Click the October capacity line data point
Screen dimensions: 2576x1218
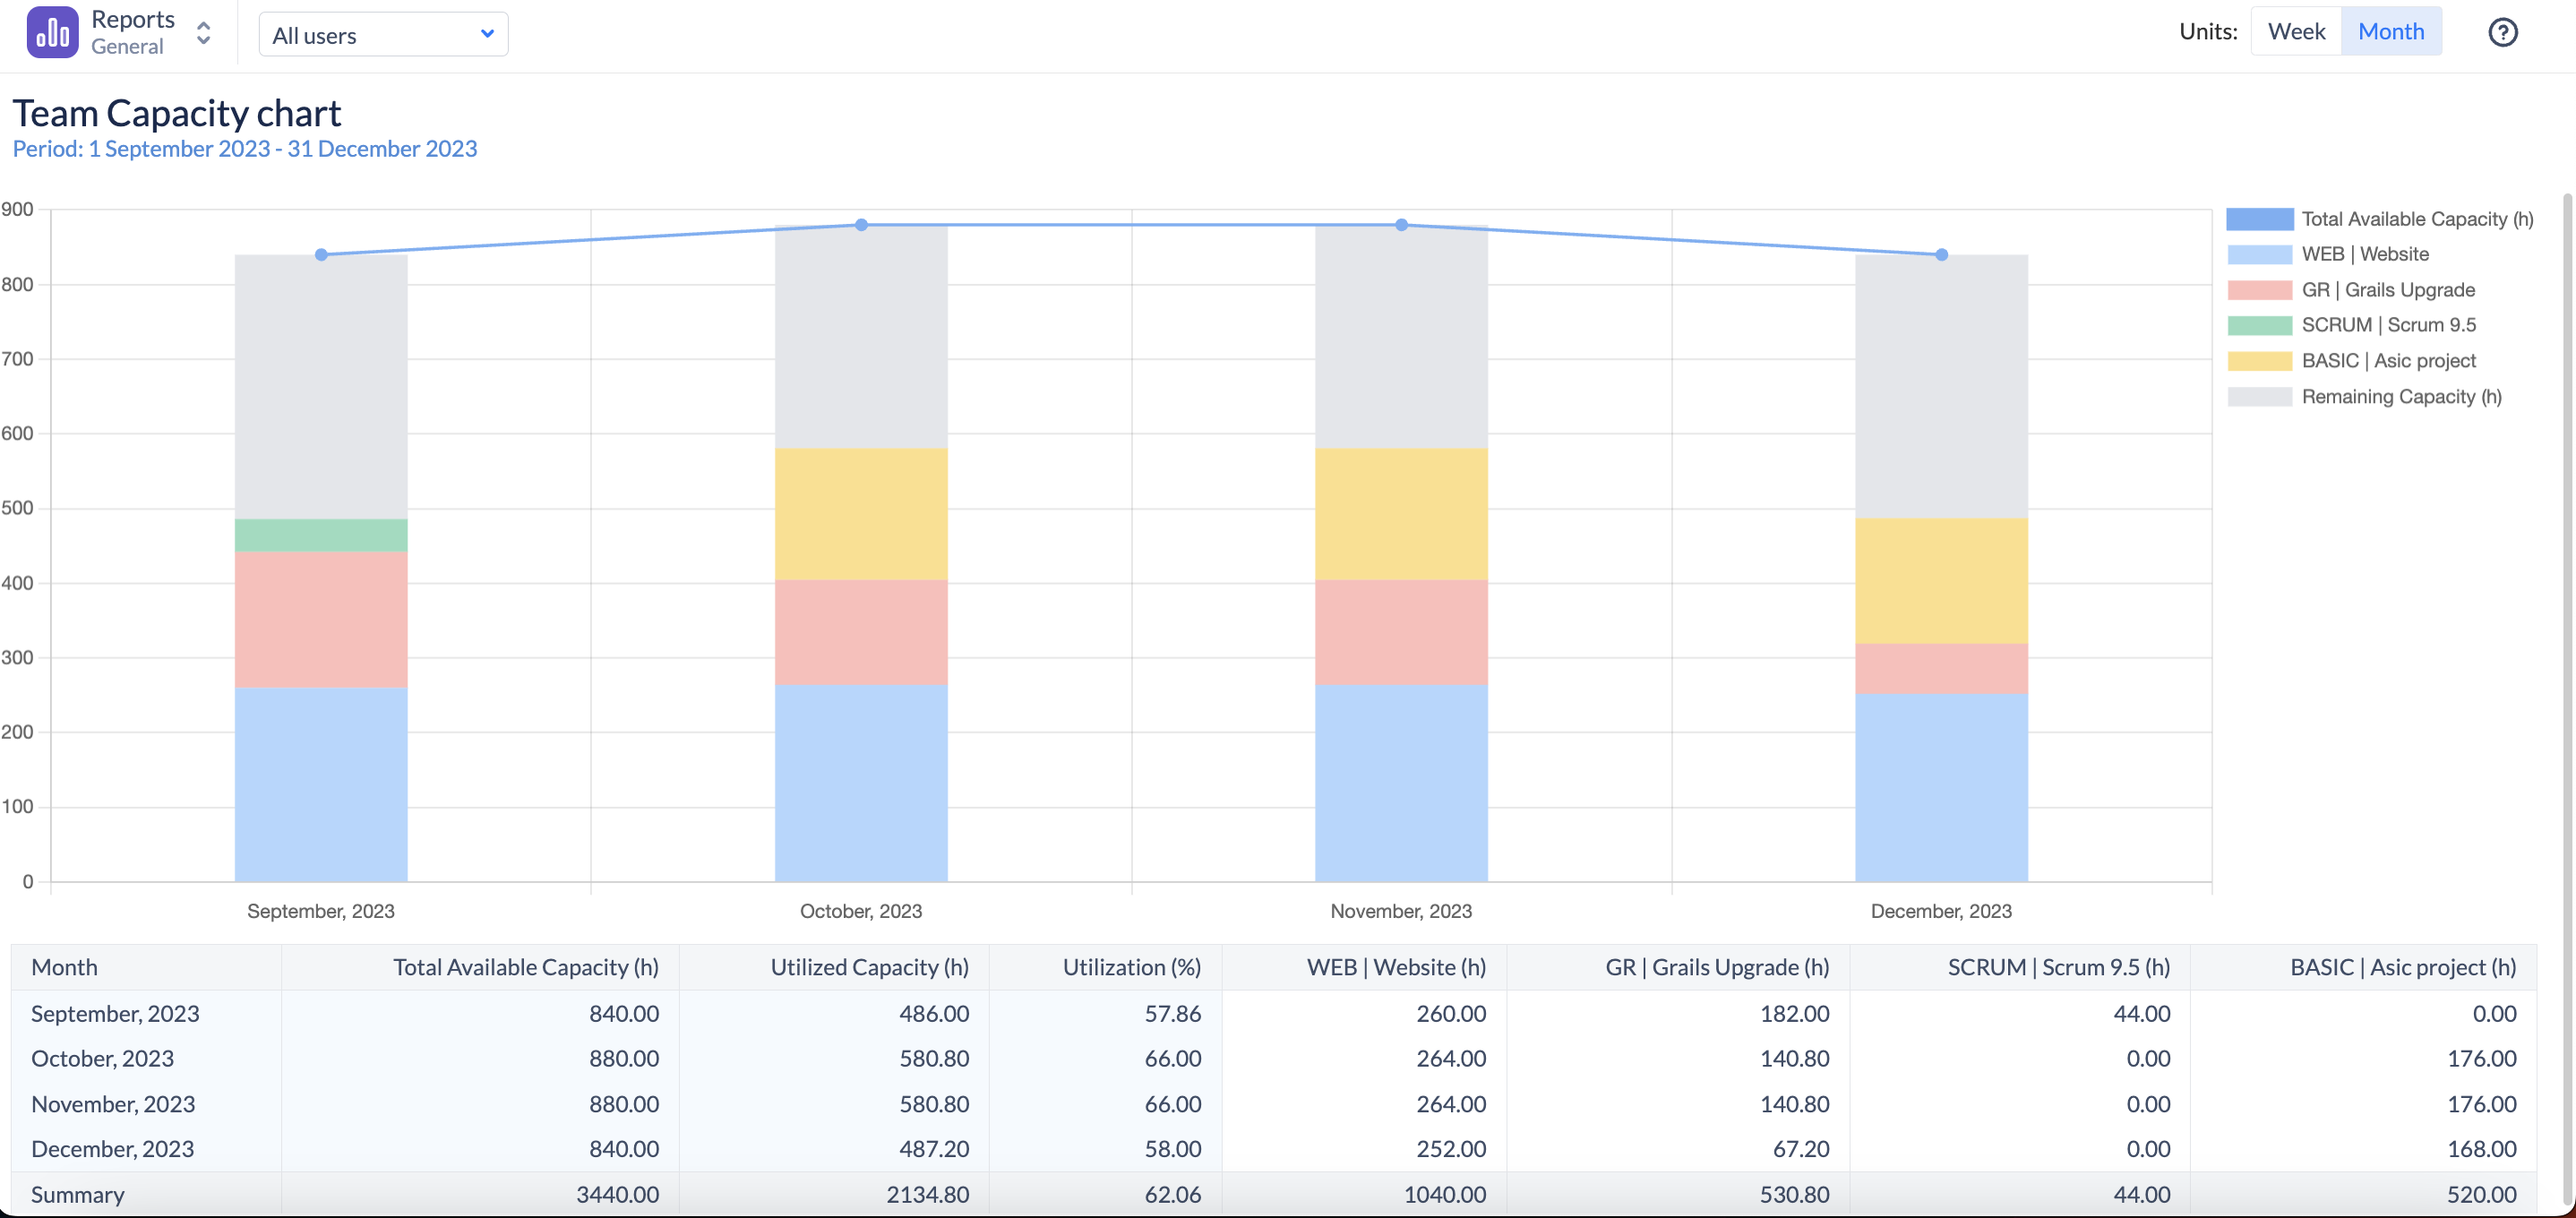pyautogui.click(x=861, y=225)
